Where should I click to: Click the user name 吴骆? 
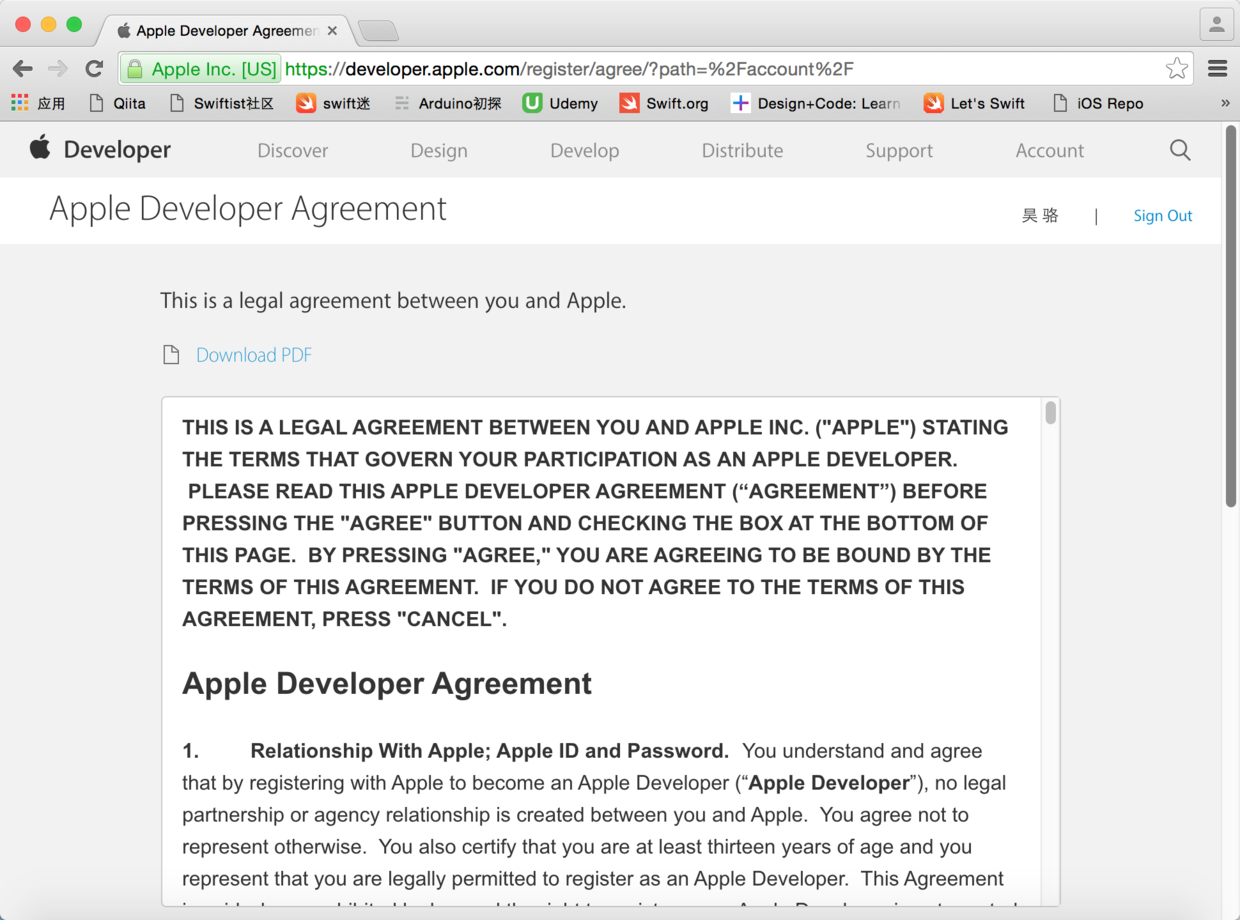[x=1040, y=216]
